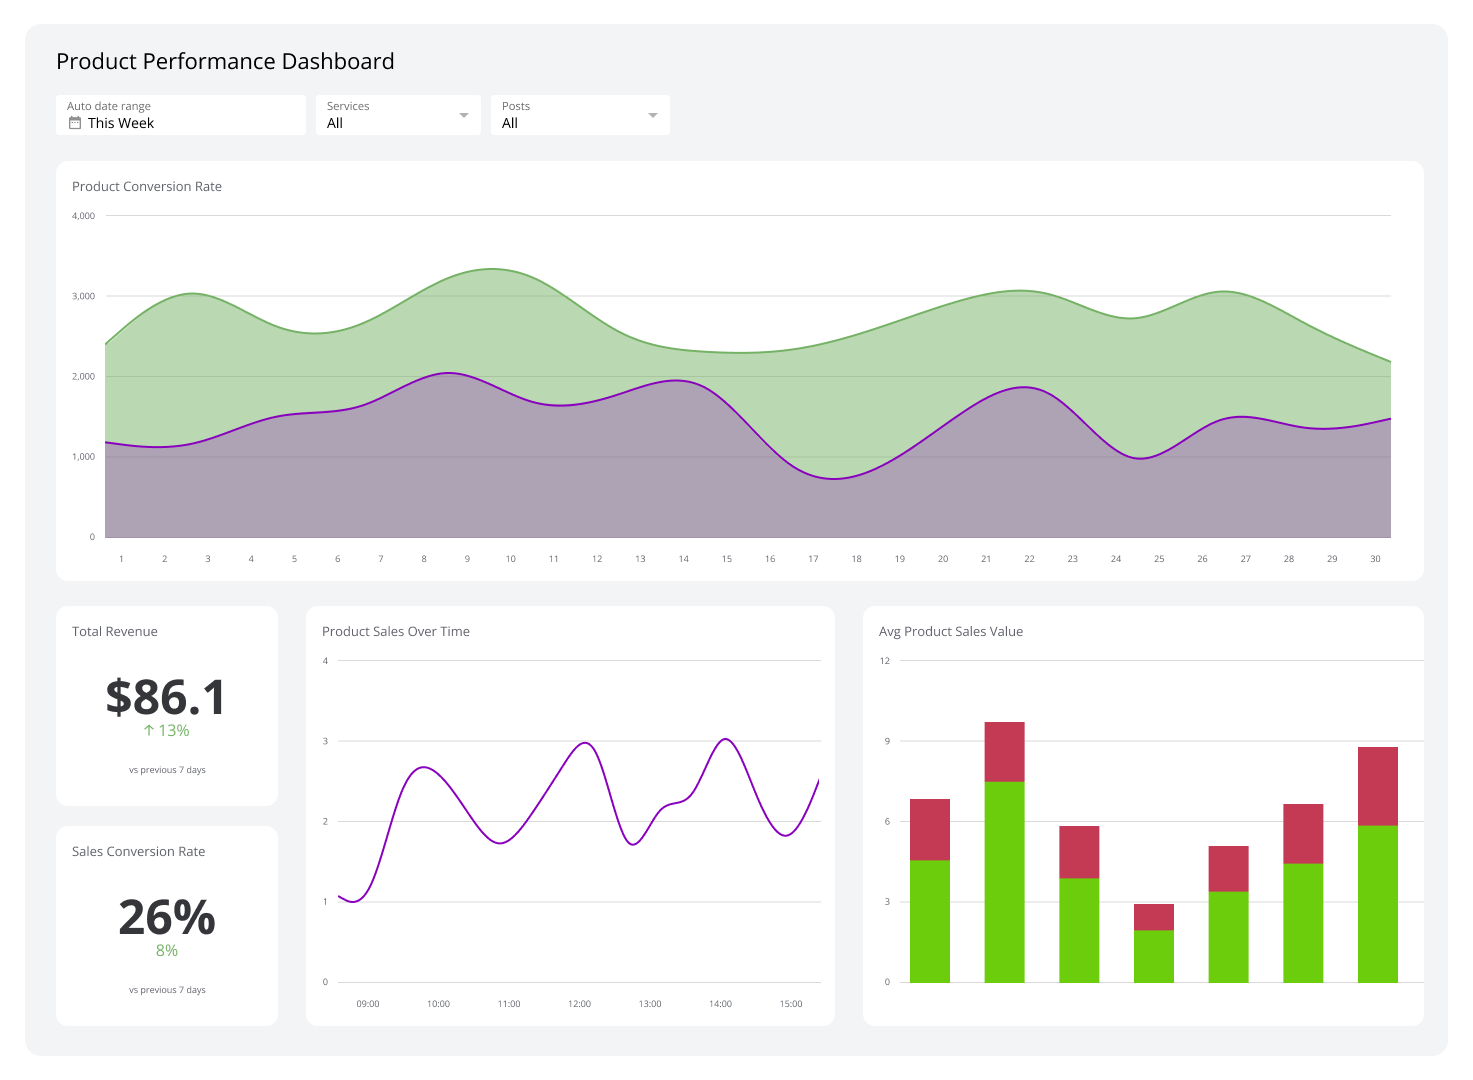The height and width of the screenshot is (1080, 1473).
Task: Select the This Week date range field
Action: [x=140, y=123]
